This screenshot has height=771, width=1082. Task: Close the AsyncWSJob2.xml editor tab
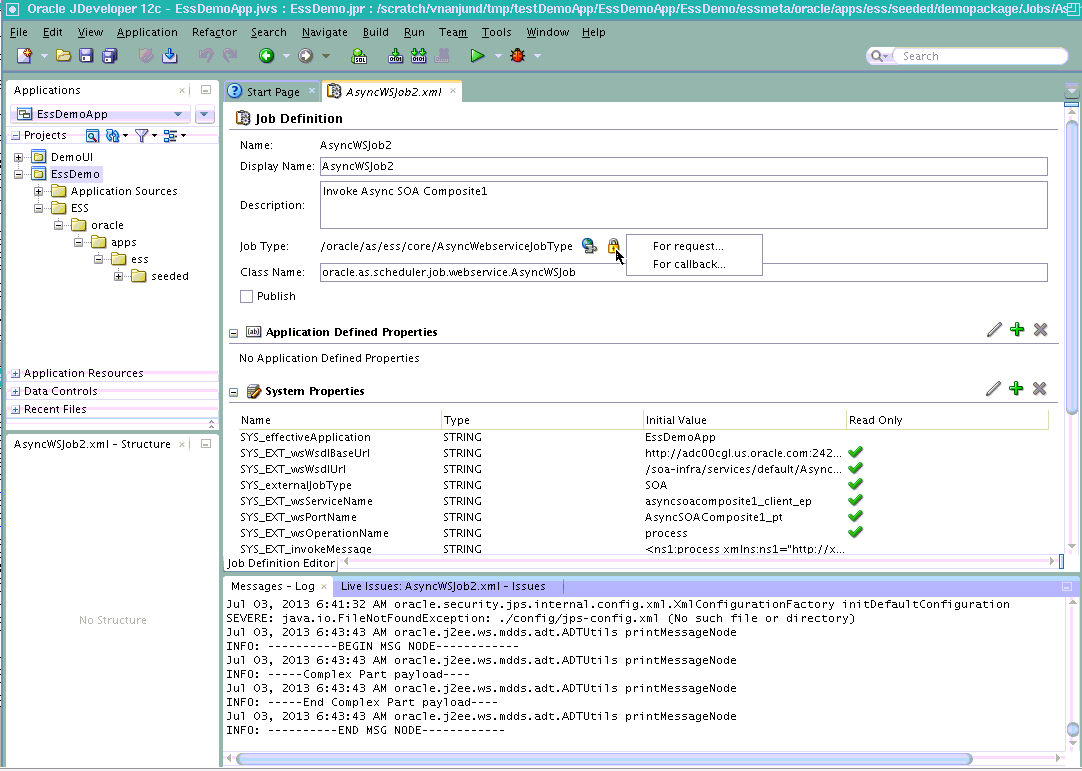coord(453,90)
